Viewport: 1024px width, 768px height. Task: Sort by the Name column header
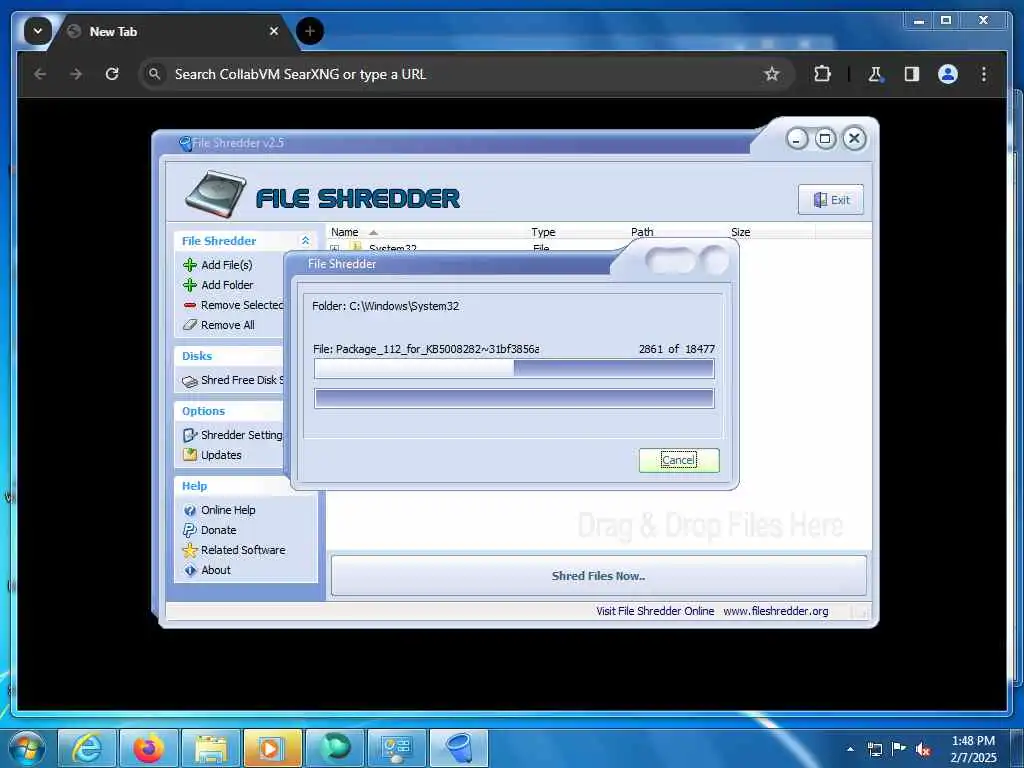coord(344,232)
